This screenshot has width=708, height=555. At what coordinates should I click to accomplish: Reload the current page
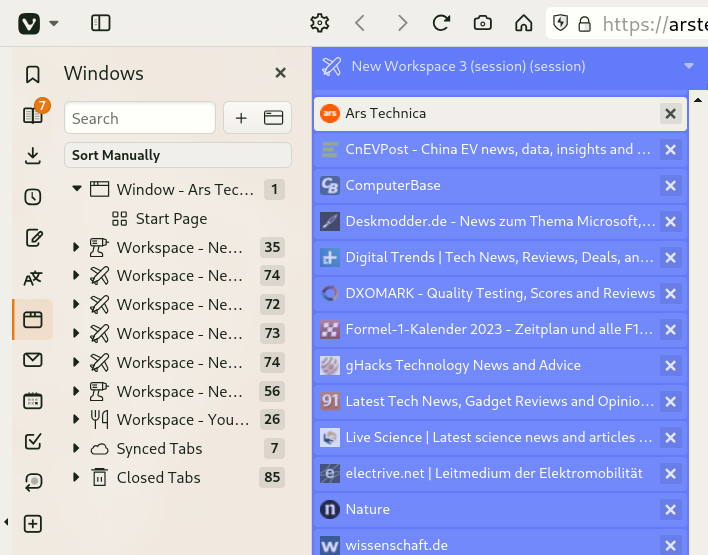tap(441, 23)
